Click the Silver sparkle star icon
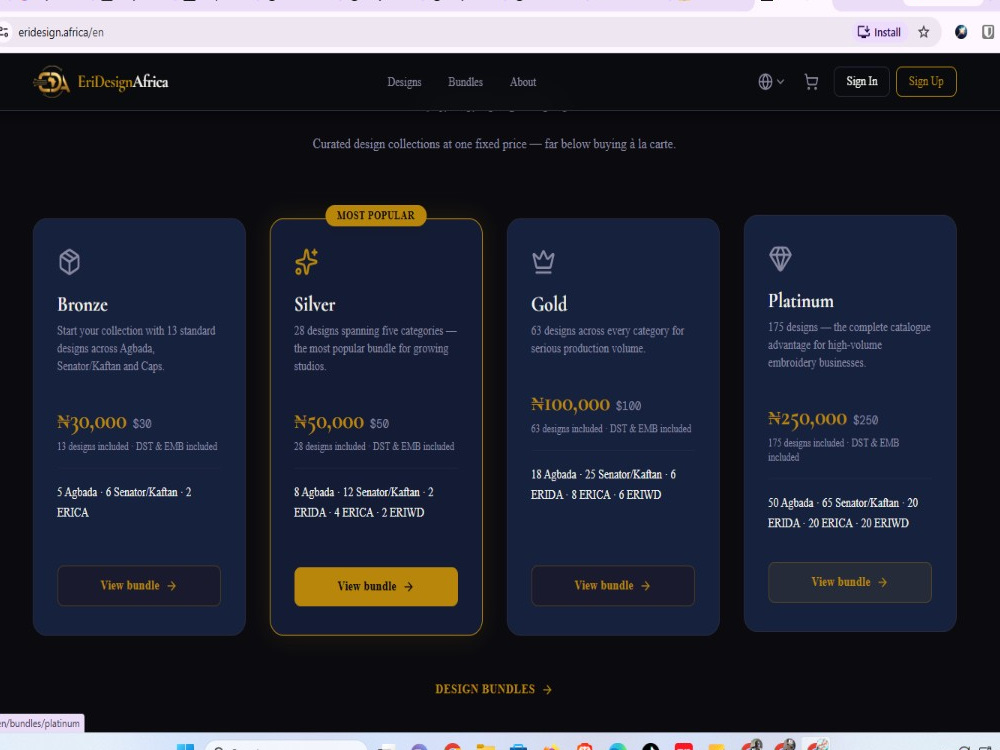 (x=306, y=261)
